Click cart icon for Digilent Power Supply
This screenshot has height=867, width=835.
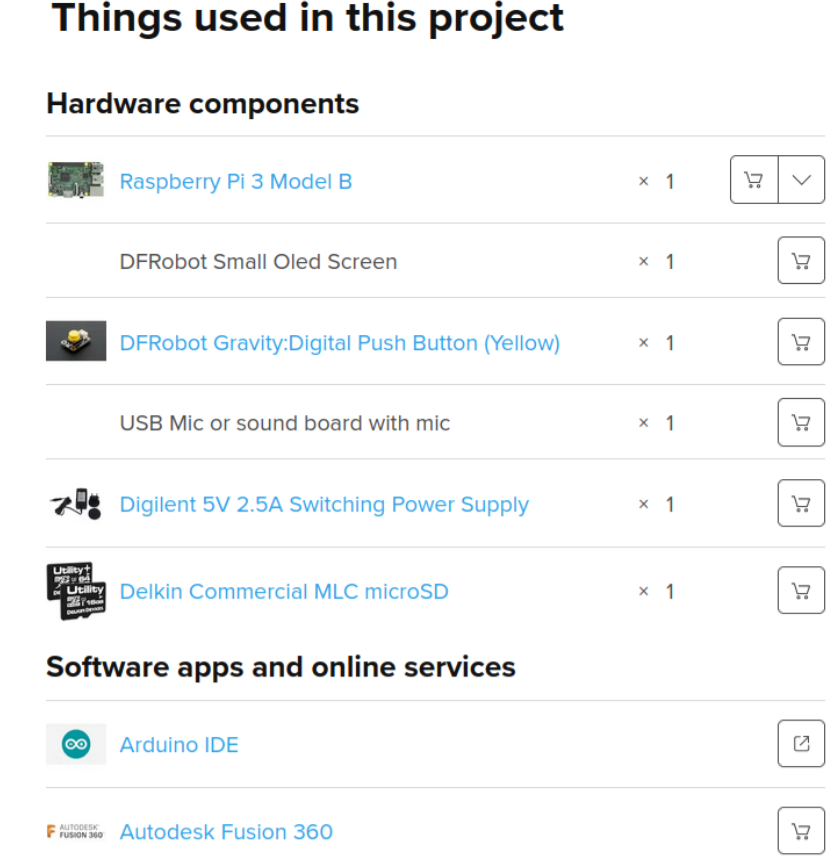[x=801, y=503]
